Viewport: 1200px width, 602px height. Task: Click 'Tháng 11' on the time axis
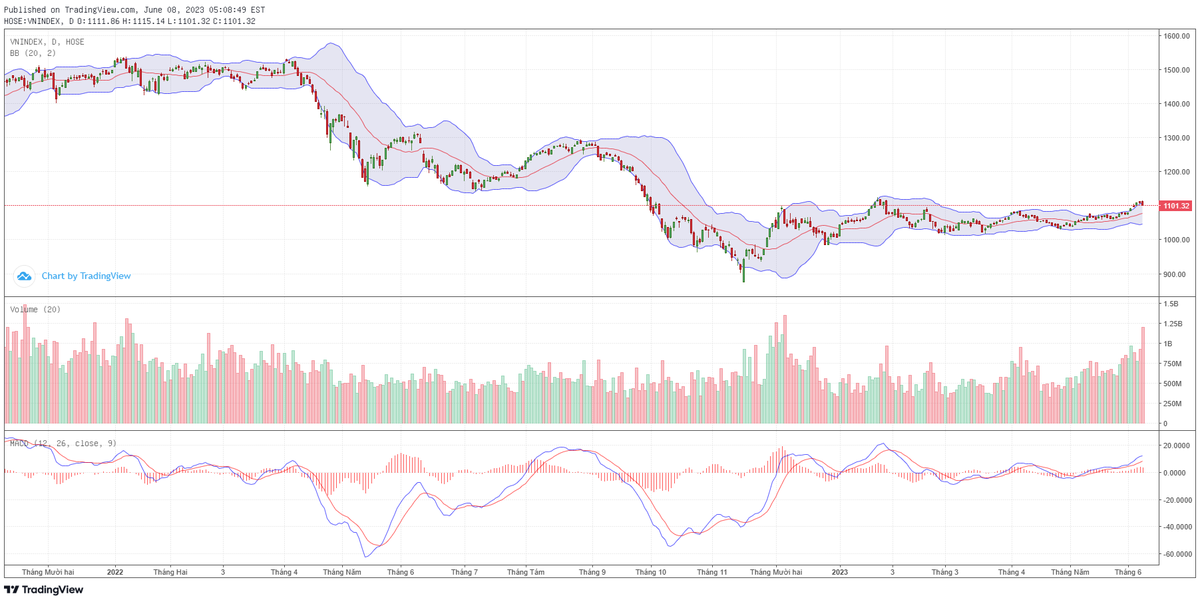pos(712,573)
